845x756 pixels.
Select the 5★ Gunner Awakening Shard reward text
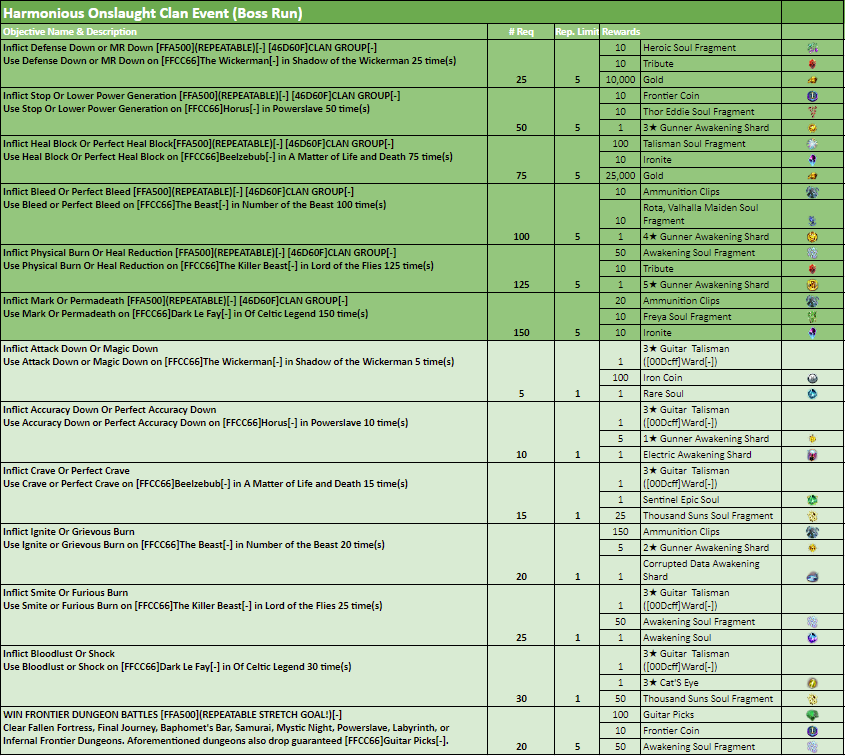(692, 285)
